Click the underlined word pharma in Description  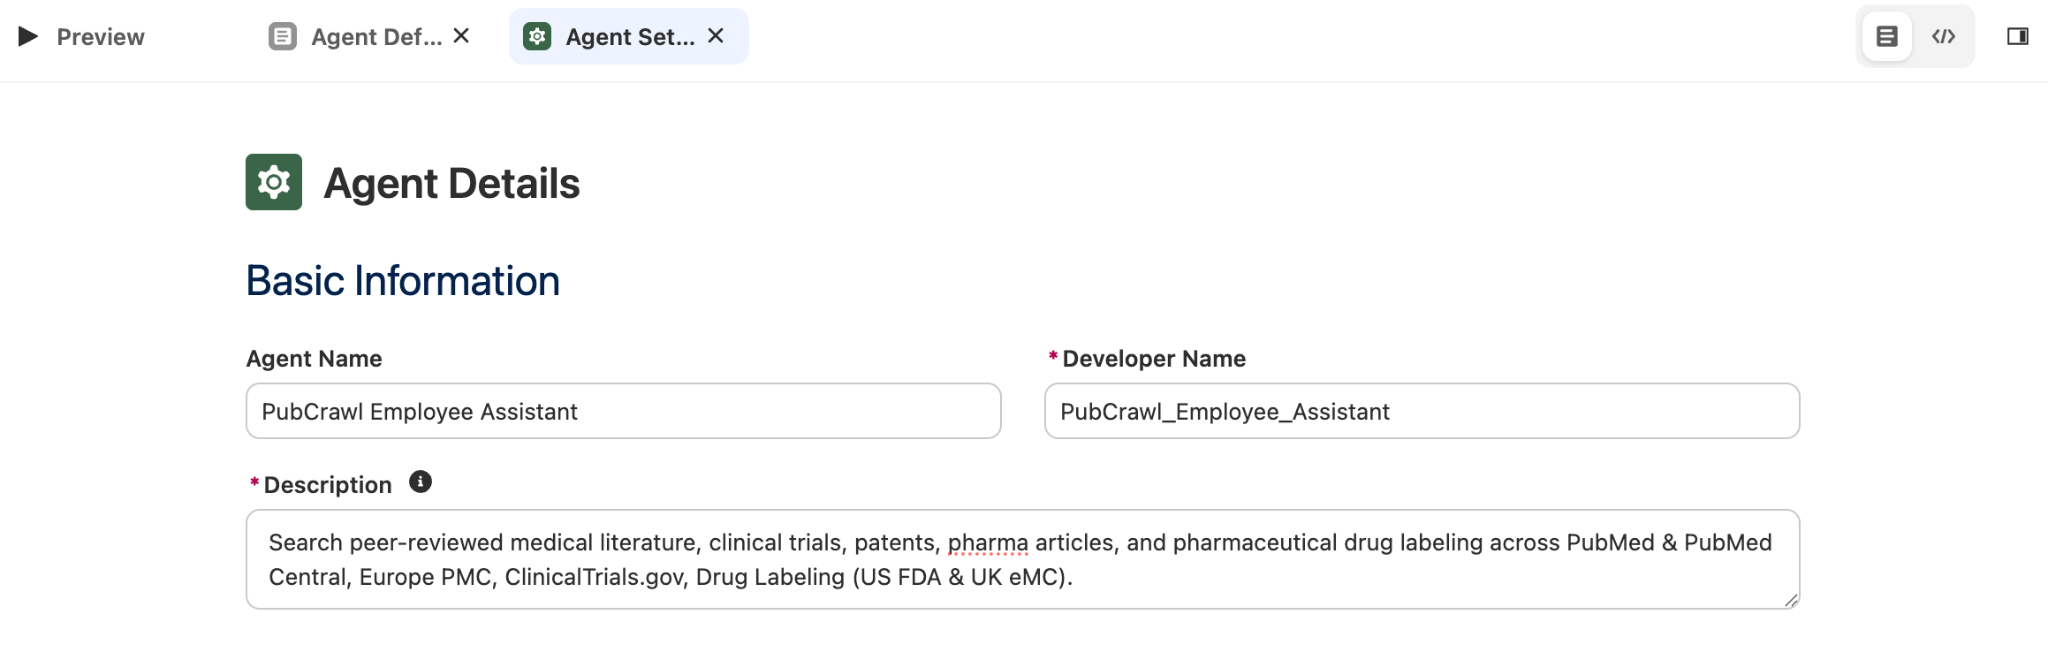click(x=988, y=543)
